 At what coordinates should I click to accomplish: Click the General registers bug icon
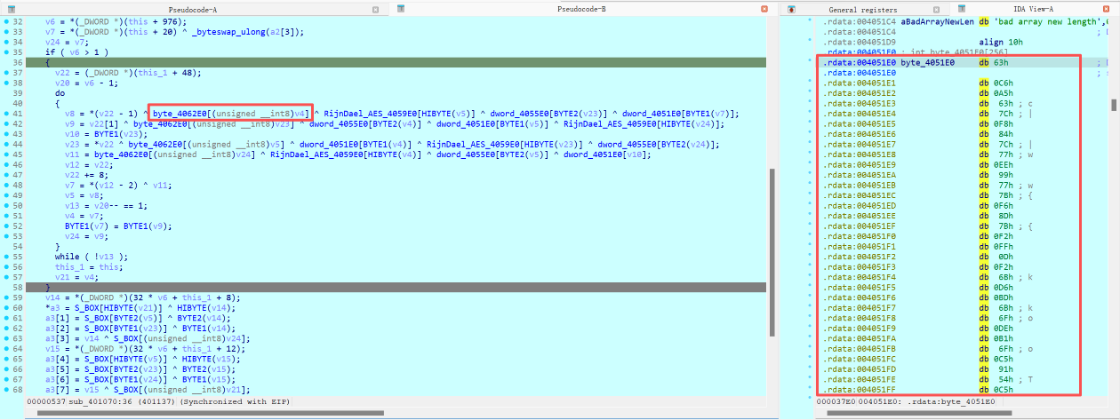click(x=792, y=8)
